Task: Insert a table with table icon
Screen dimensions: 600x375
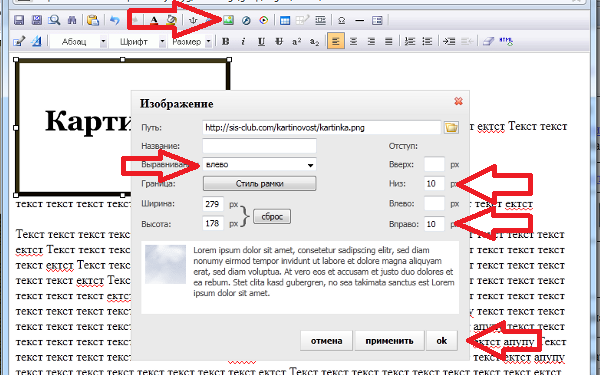Action: click(285, 20)
